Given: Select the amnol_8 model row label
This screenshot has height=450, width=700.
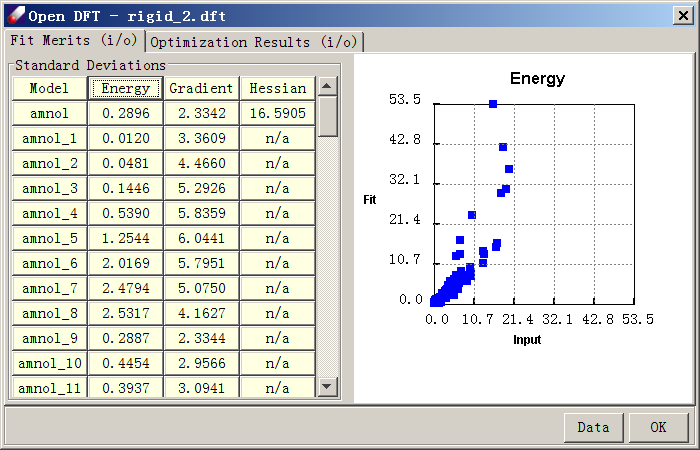Looking at the screenshot, I should 49,313.
